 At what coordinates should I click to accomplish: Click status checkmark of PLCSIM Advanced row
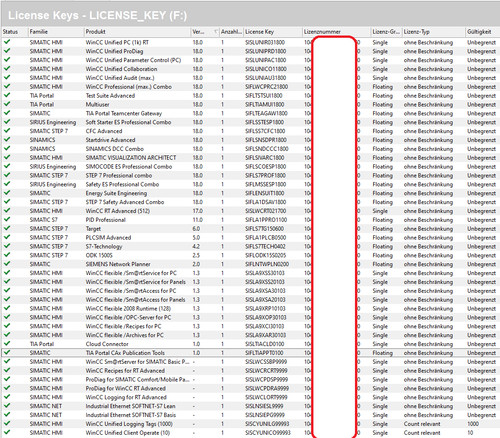(7, 237)
